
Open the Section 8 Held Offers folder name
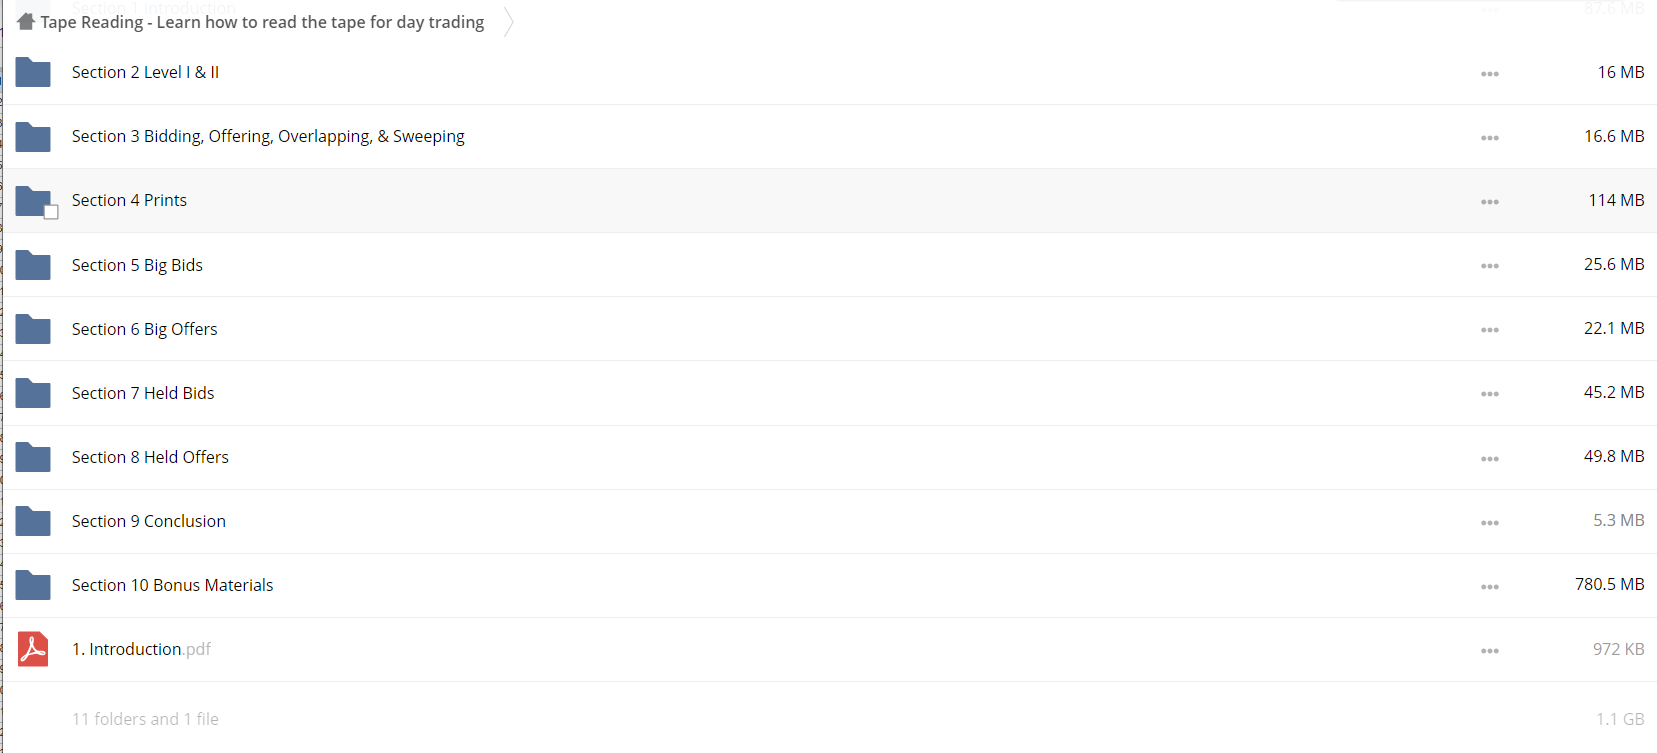(x=150, y=457)
